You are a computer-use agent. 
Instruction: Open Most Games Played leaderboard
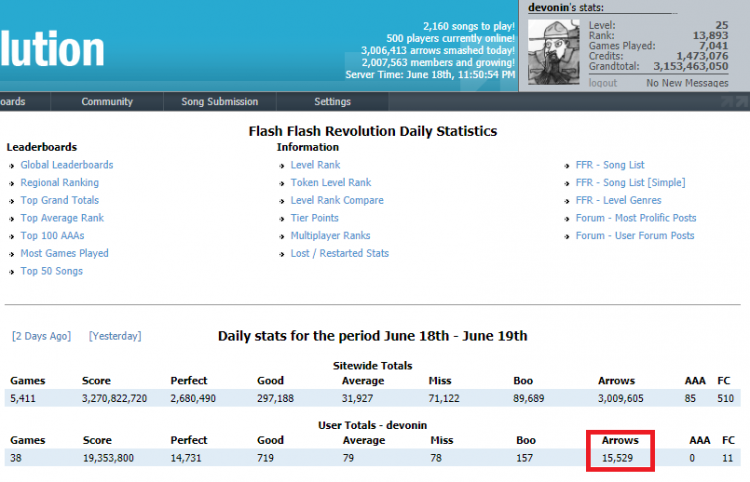64,253
